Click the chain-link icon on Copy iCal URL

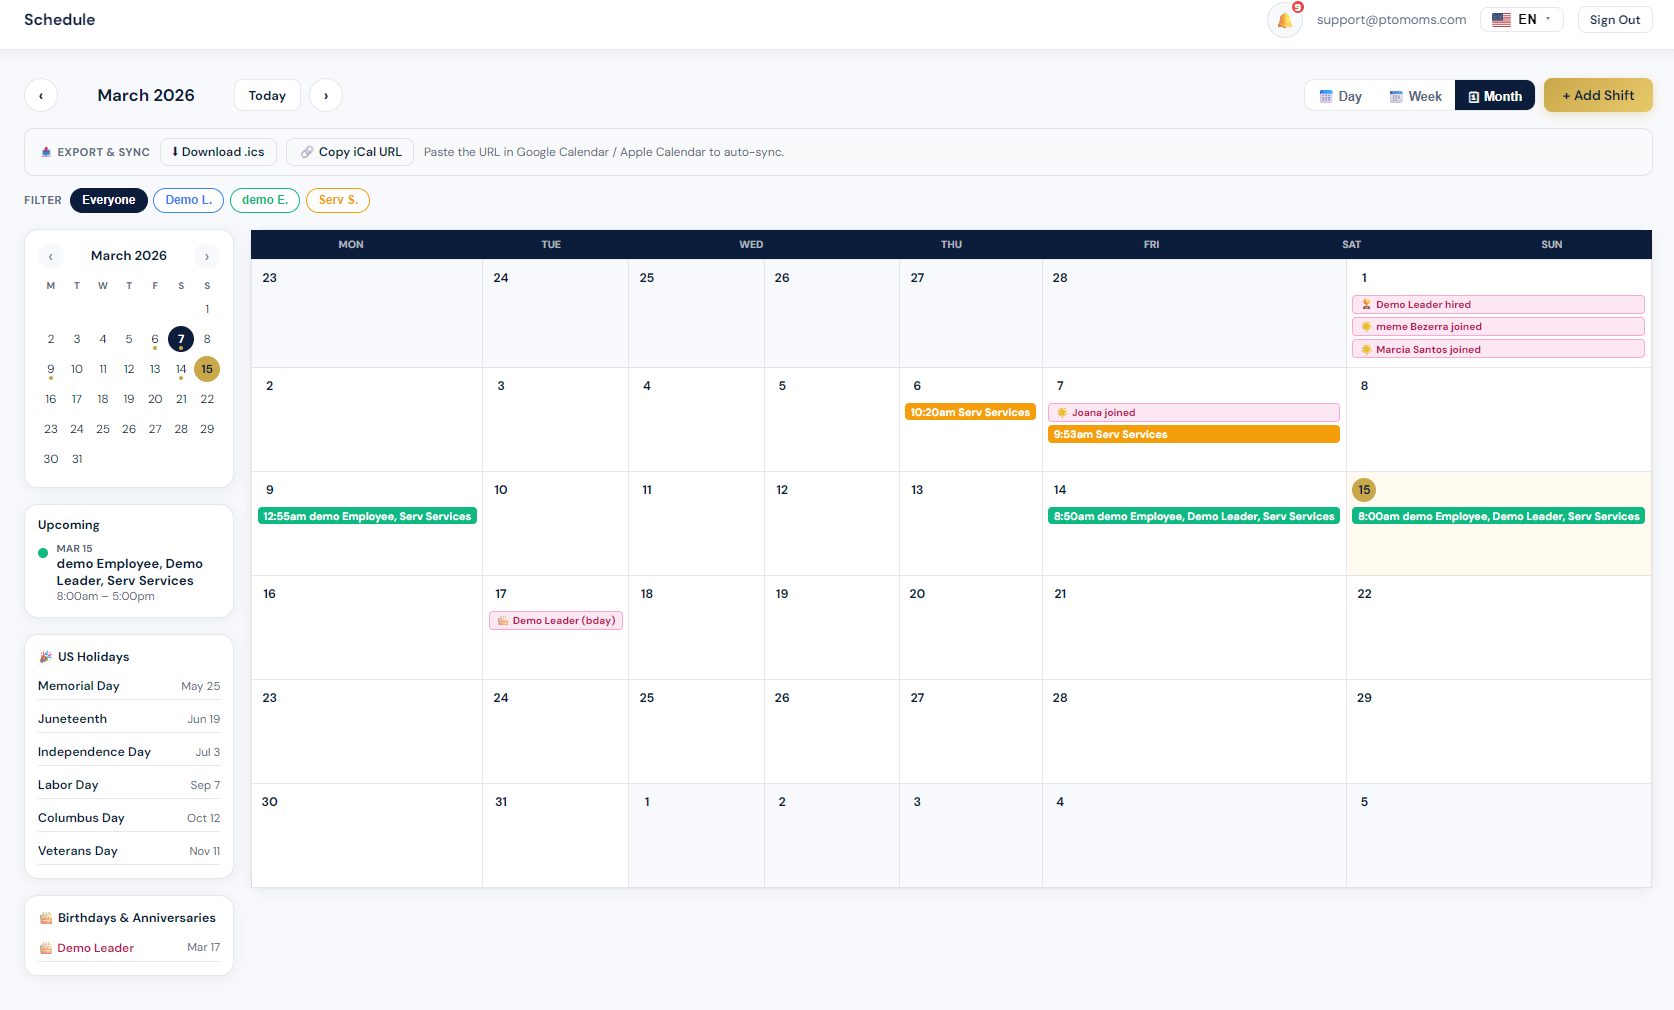click(x=309, y=151)
